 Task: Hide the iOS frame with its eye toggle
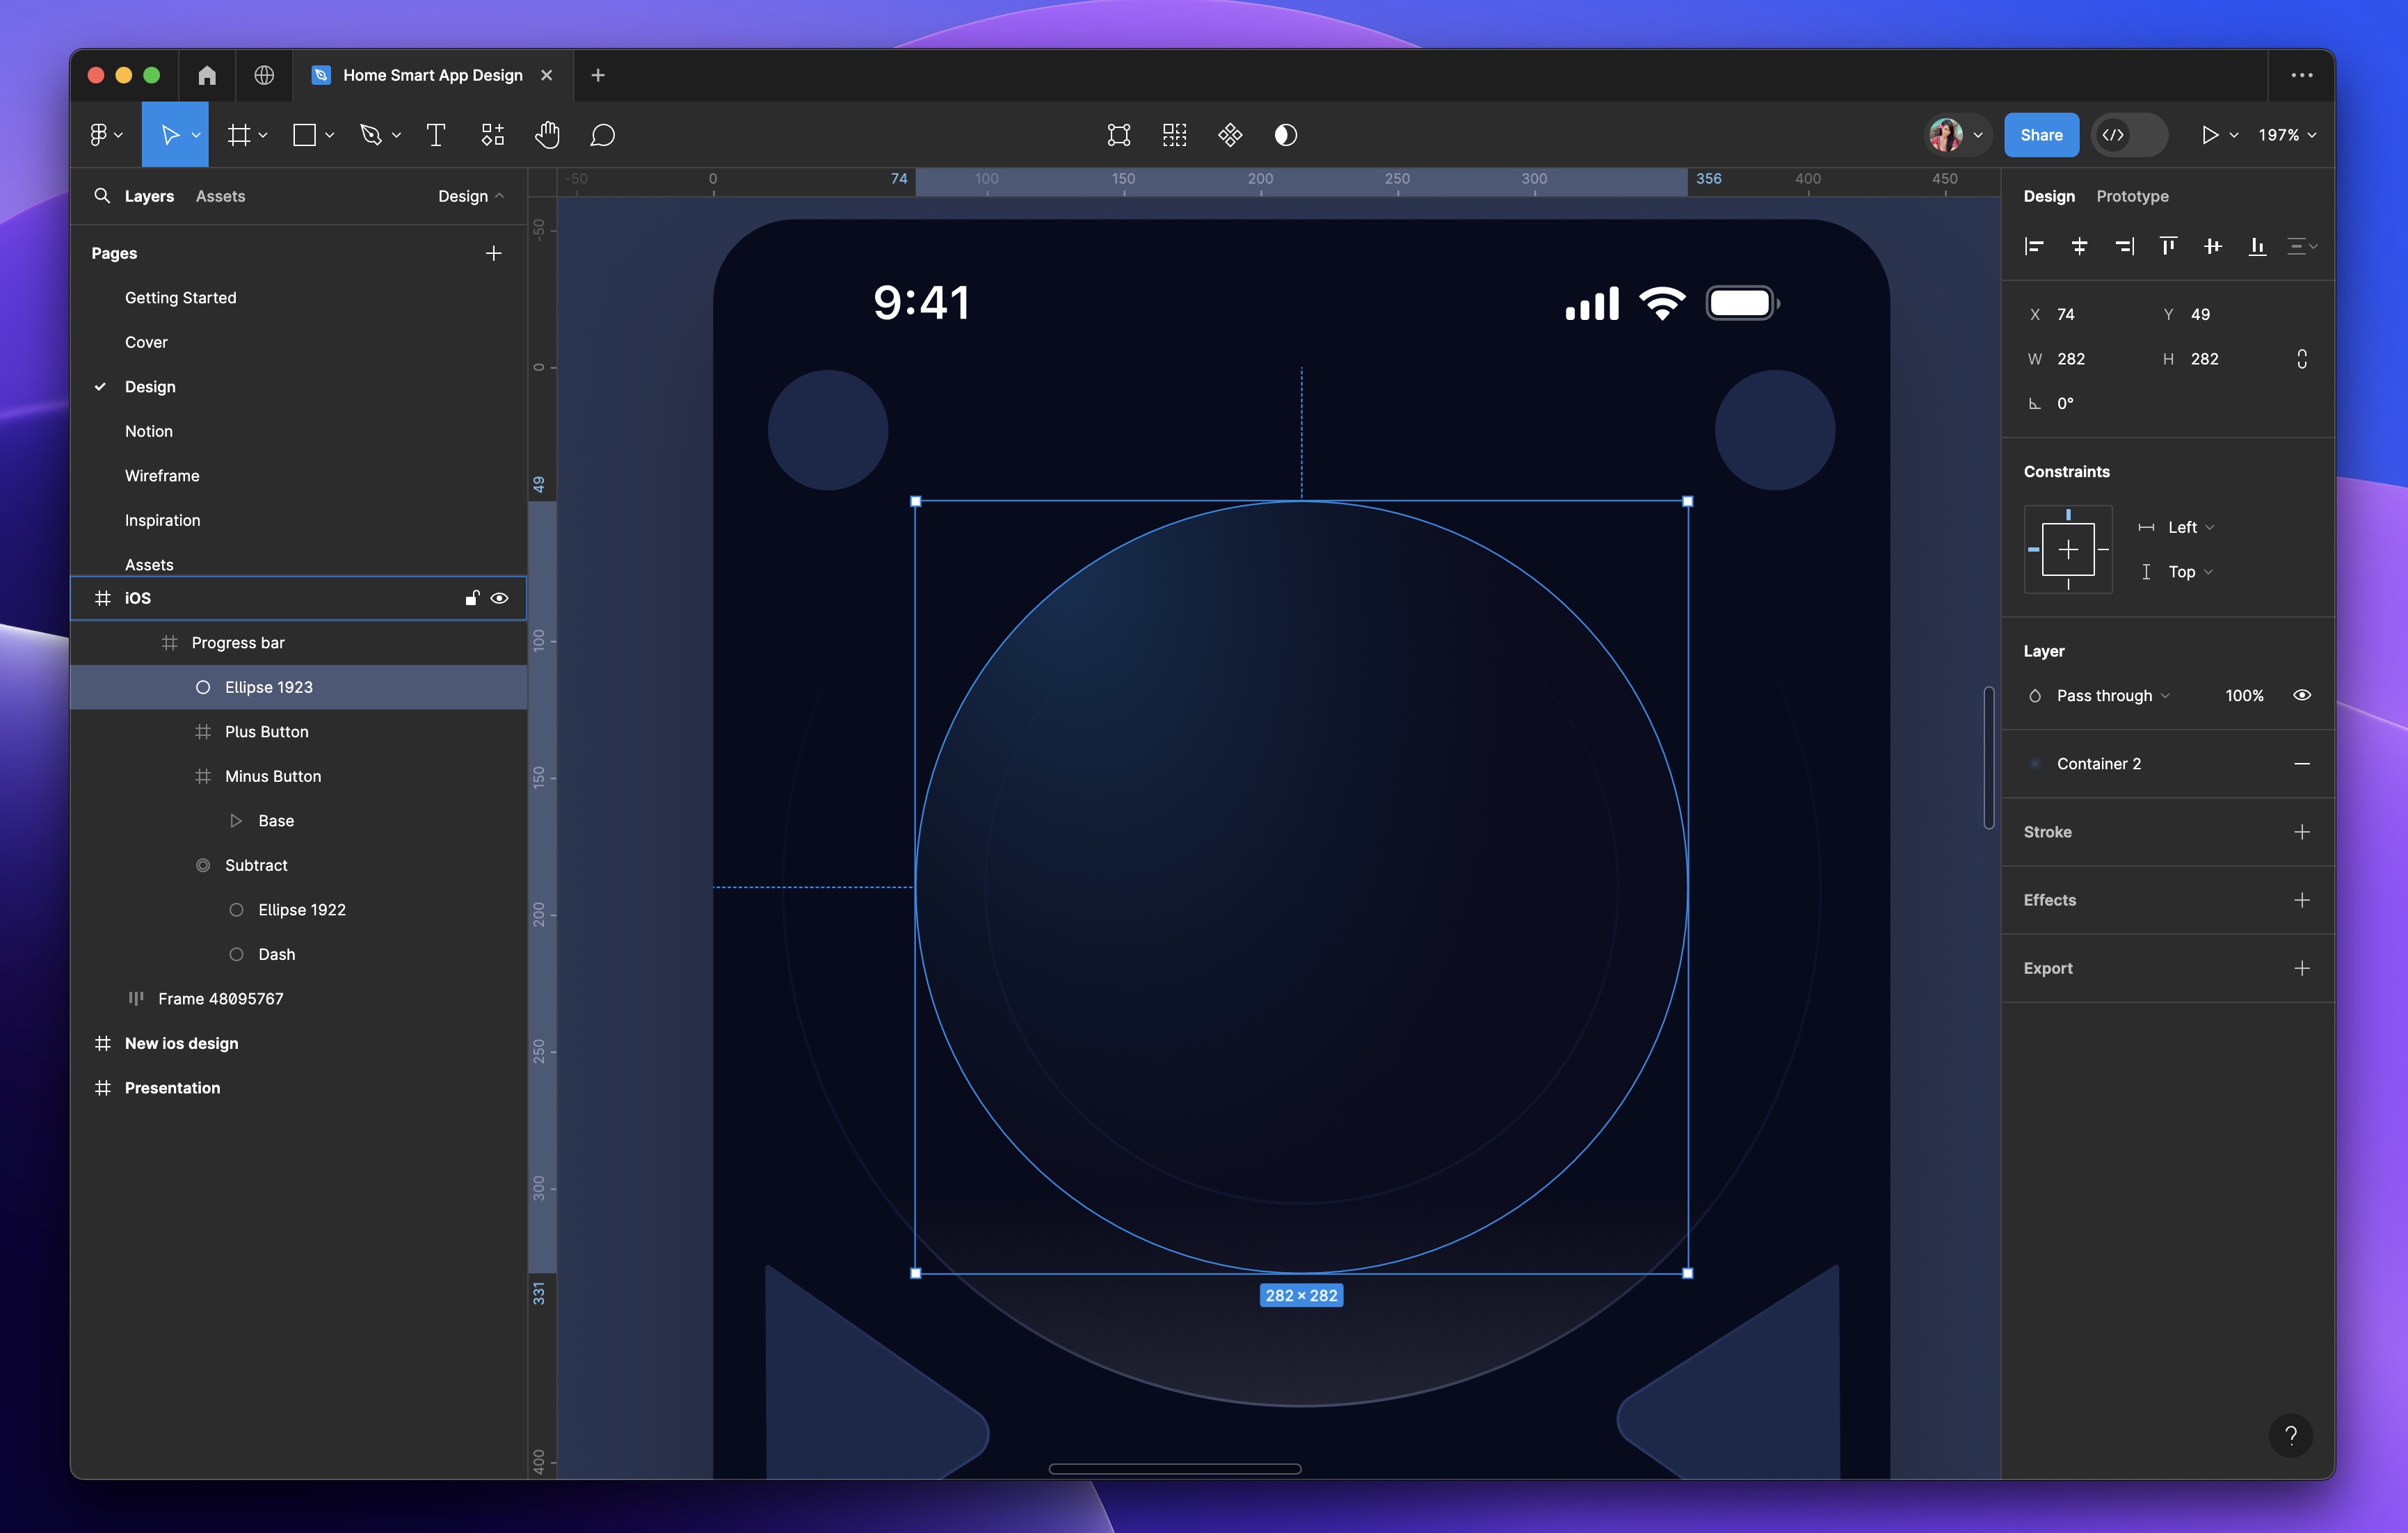coord(499,598)
